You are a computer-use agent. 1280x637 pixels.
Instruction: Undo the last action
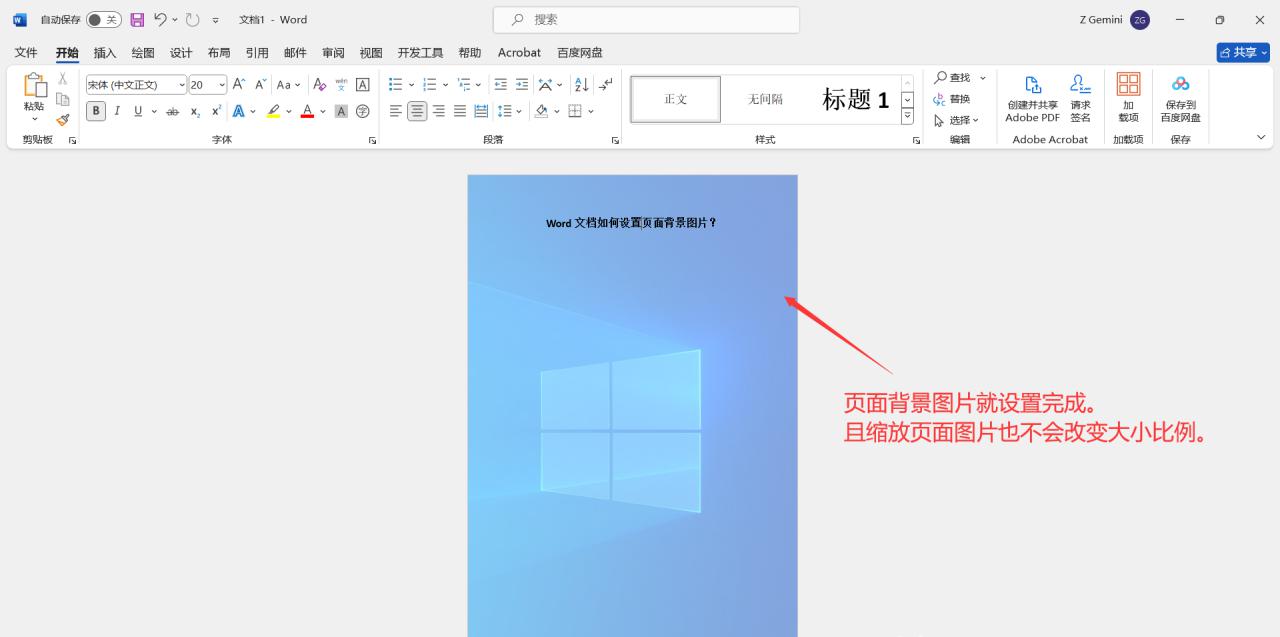point(160,19)
